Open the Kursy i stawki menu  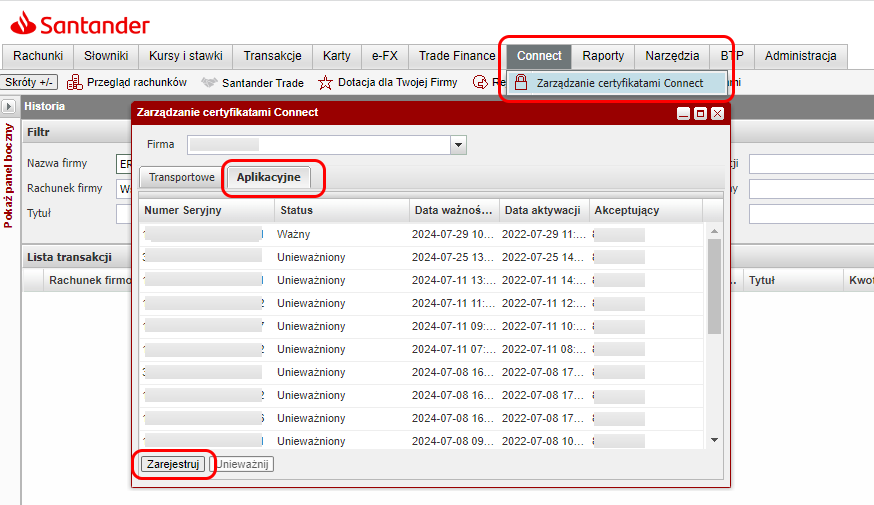186,56
